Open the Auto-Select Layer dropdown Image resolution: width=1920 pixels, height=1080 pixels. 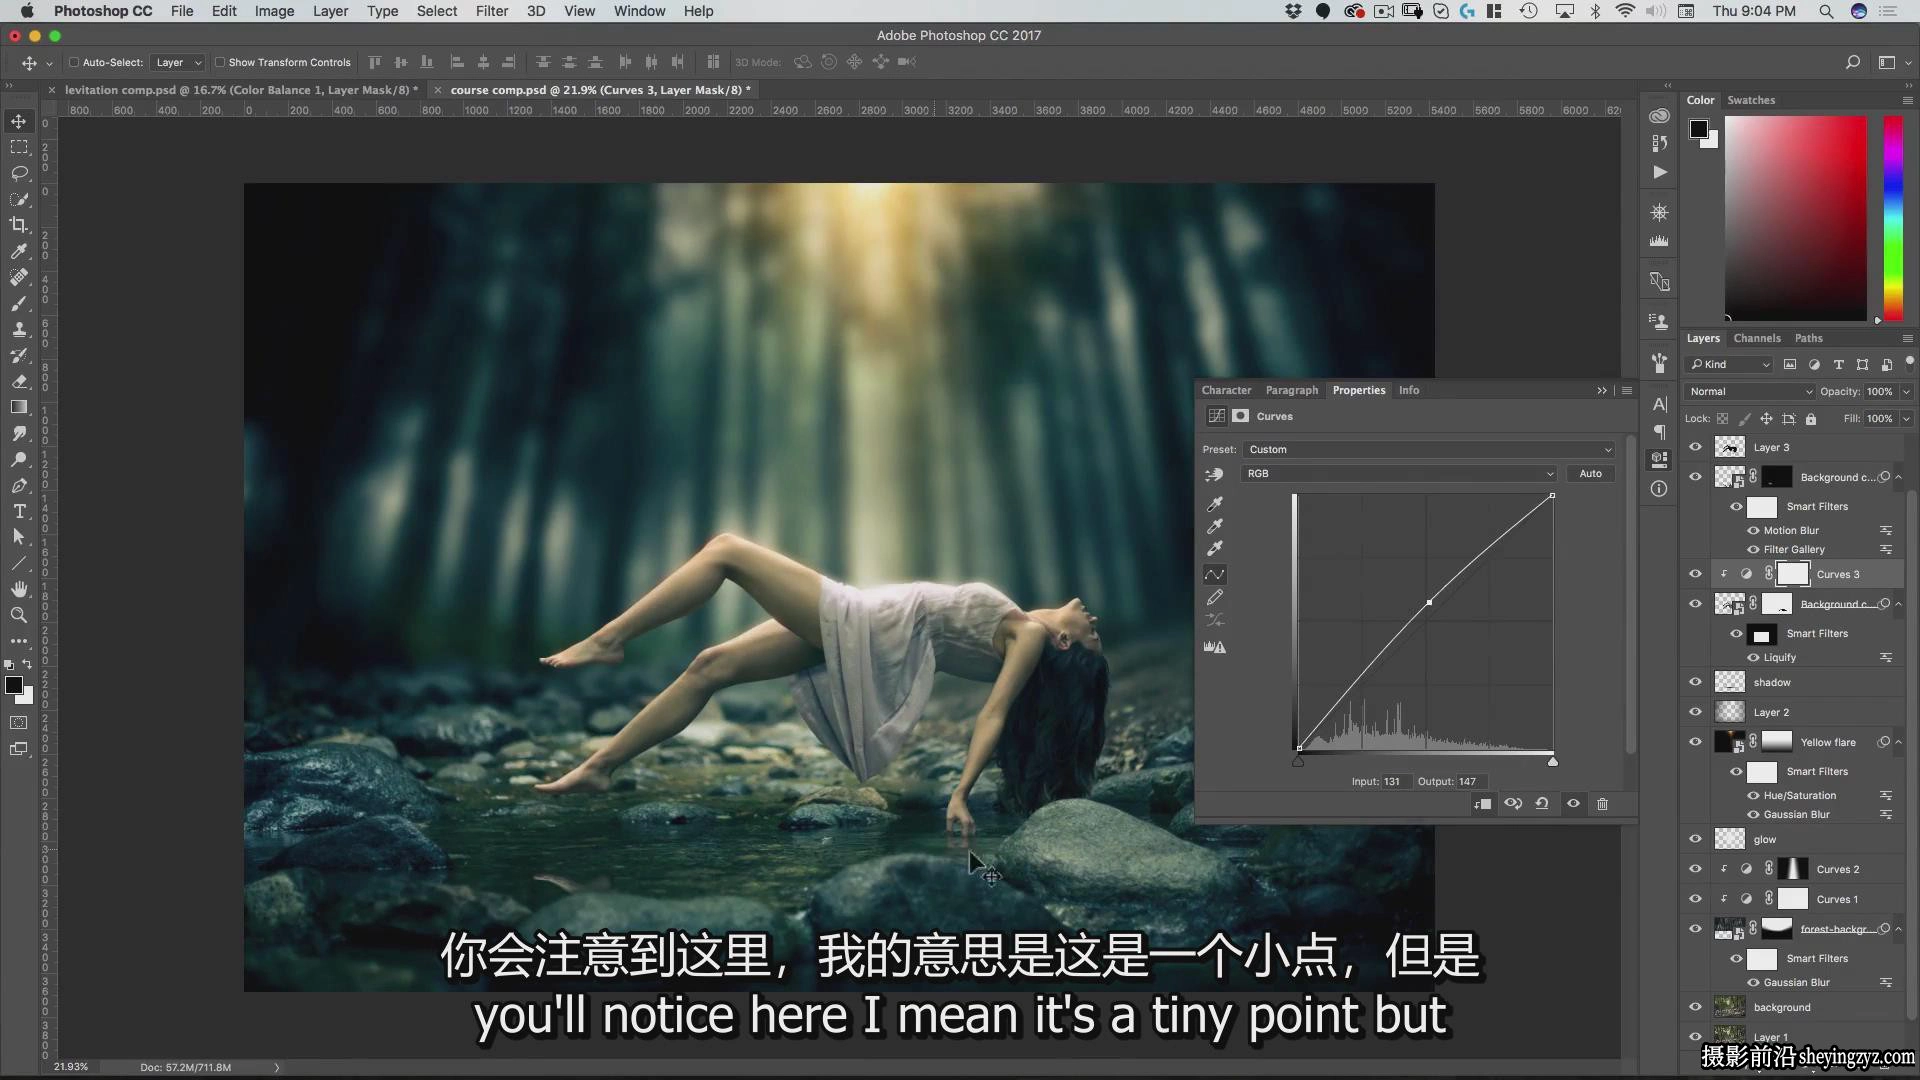[179, 62]
